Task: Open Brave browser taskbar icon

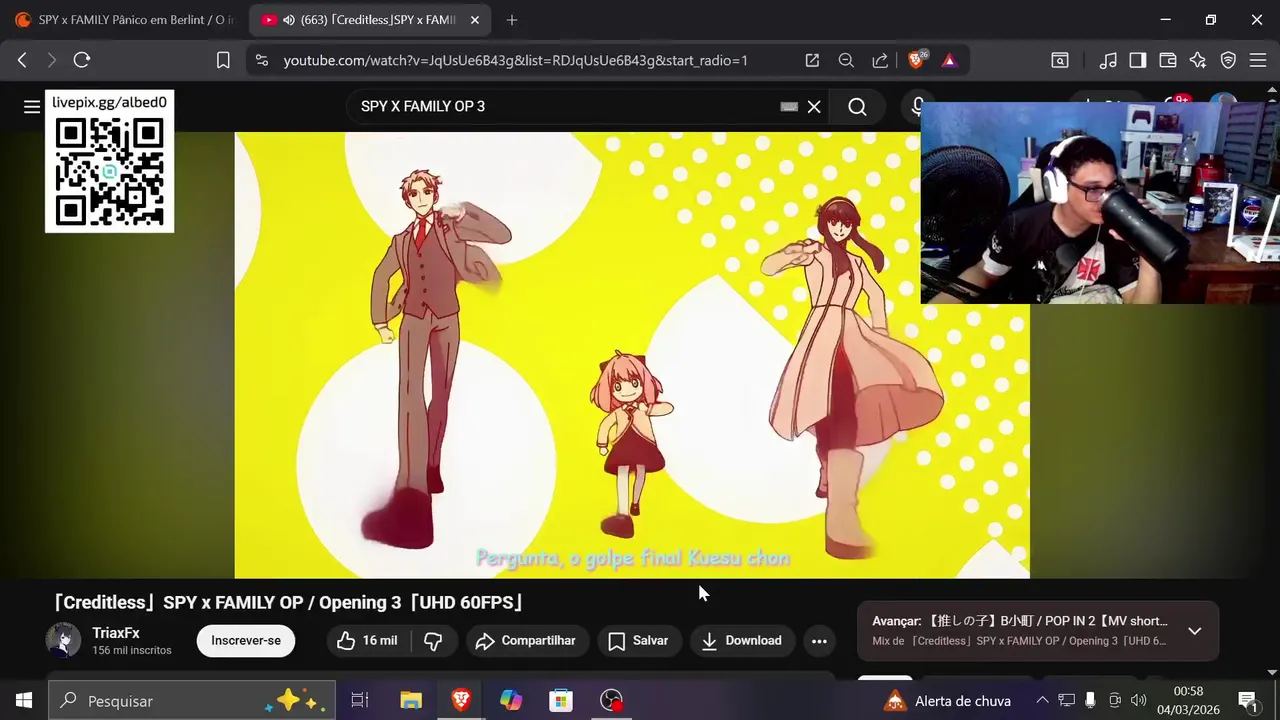Action: point(461,700)
